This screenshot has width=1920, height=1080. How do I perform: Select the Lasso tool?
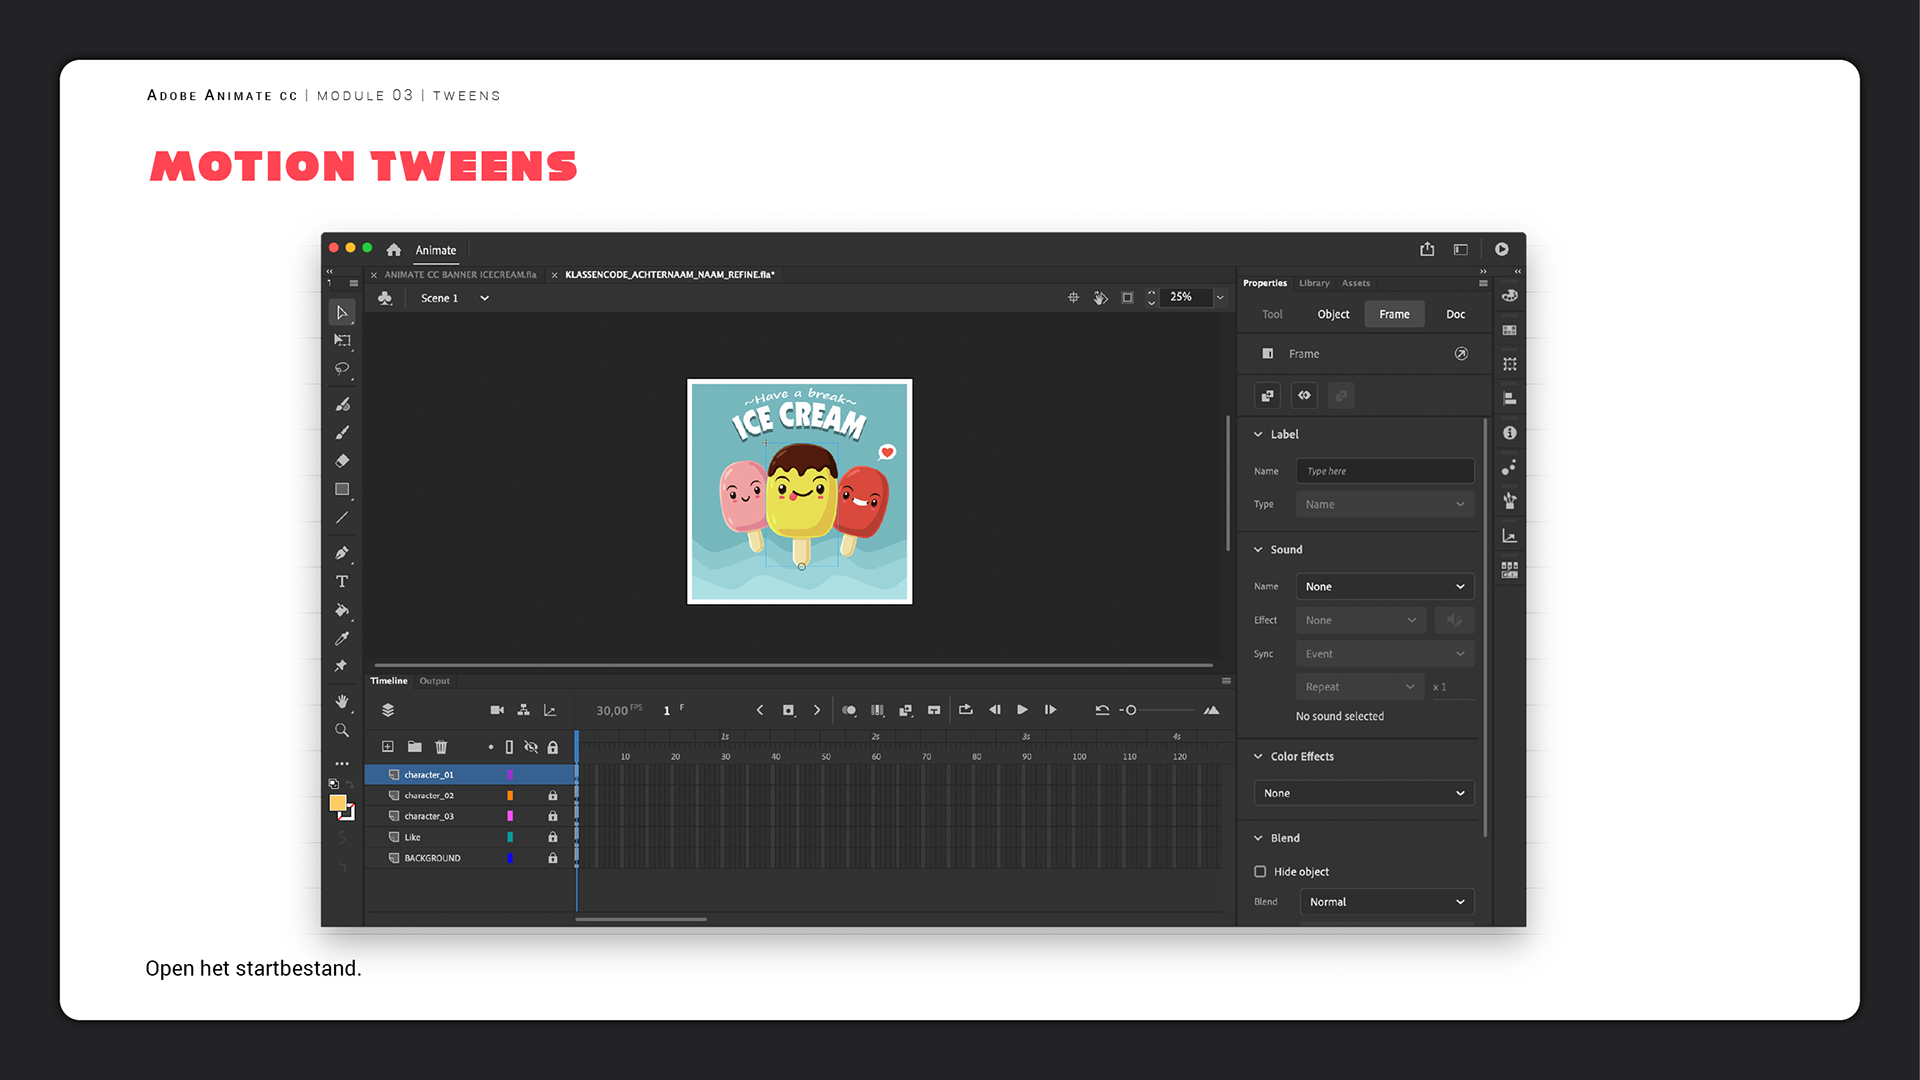(x=342, y=369)
